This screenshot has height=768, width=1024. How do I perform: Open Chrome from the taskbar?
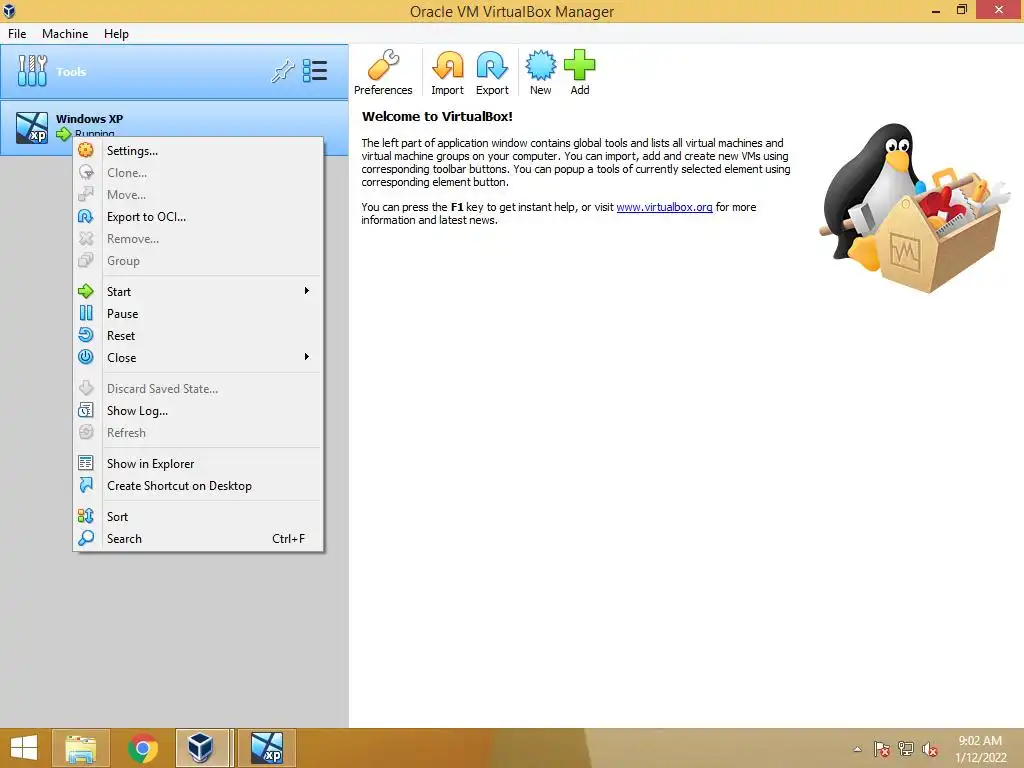[142, 748]
